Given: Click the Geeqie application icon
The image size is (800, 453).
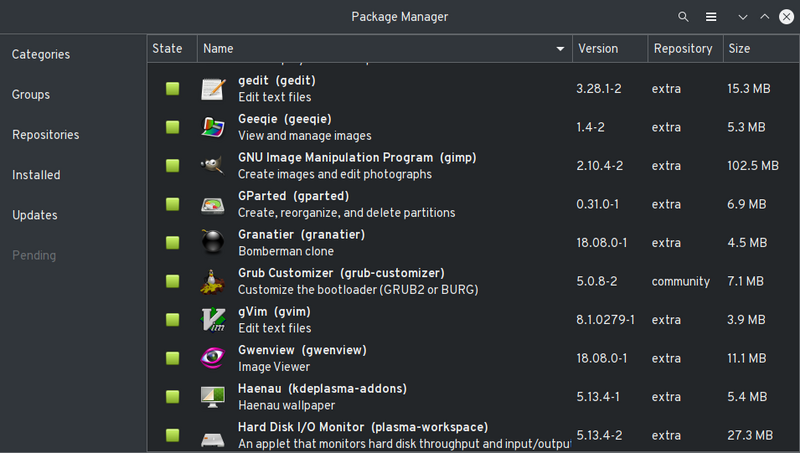Looking at the screenshot, I should [x=213, y=127].
